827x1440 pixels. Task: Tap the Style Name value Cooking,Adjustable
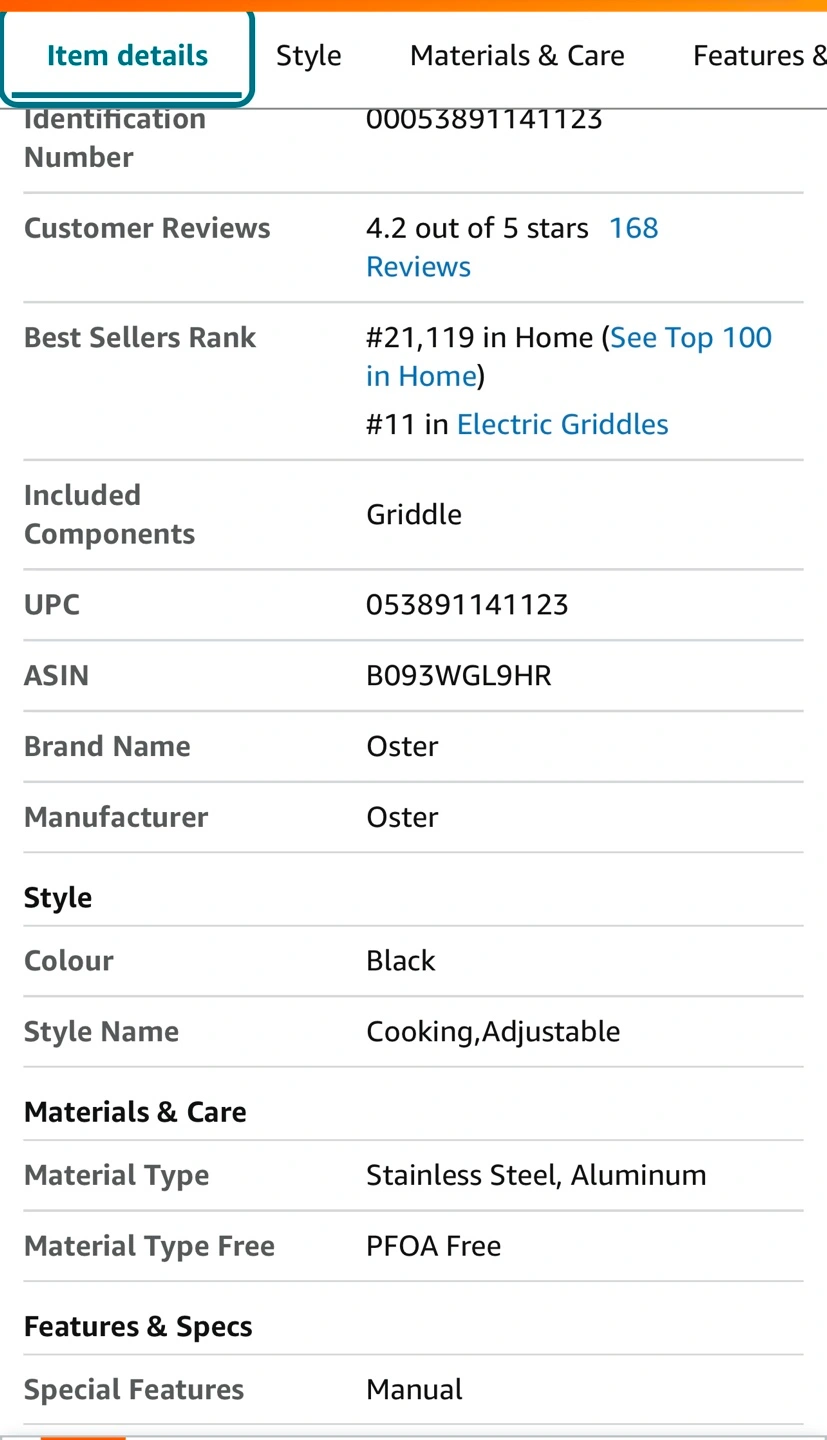tap(493, 1031)
